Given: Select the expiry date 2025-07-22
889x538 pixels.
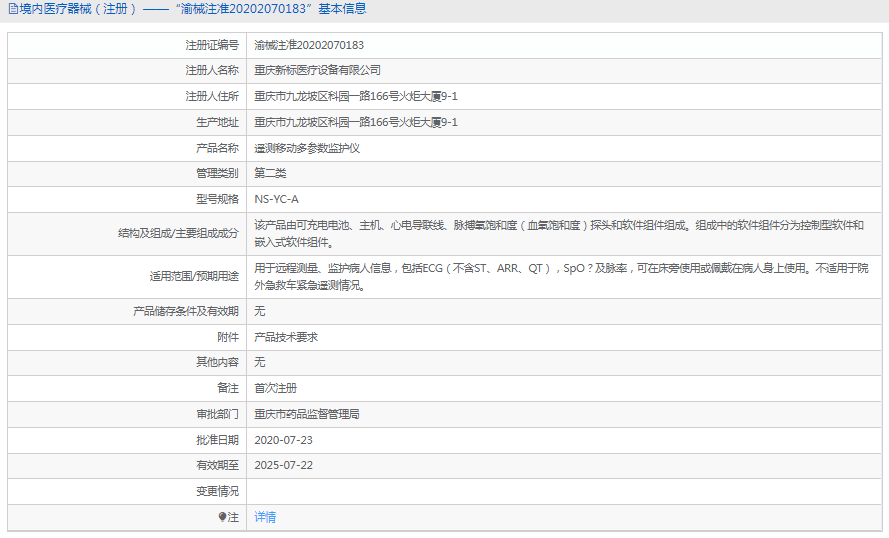Looking at the screenshot, I should tap(283, 465).
